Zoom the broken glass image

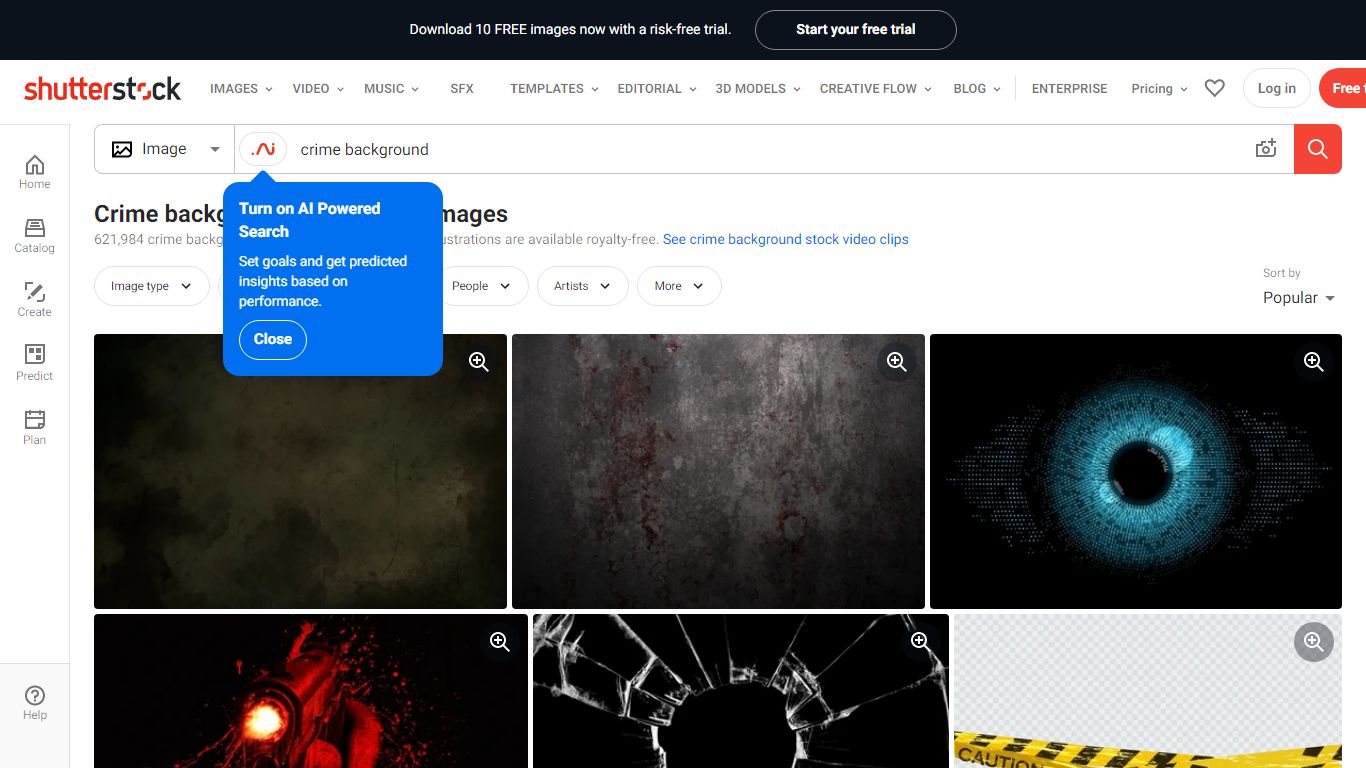[x=921, y=642]
